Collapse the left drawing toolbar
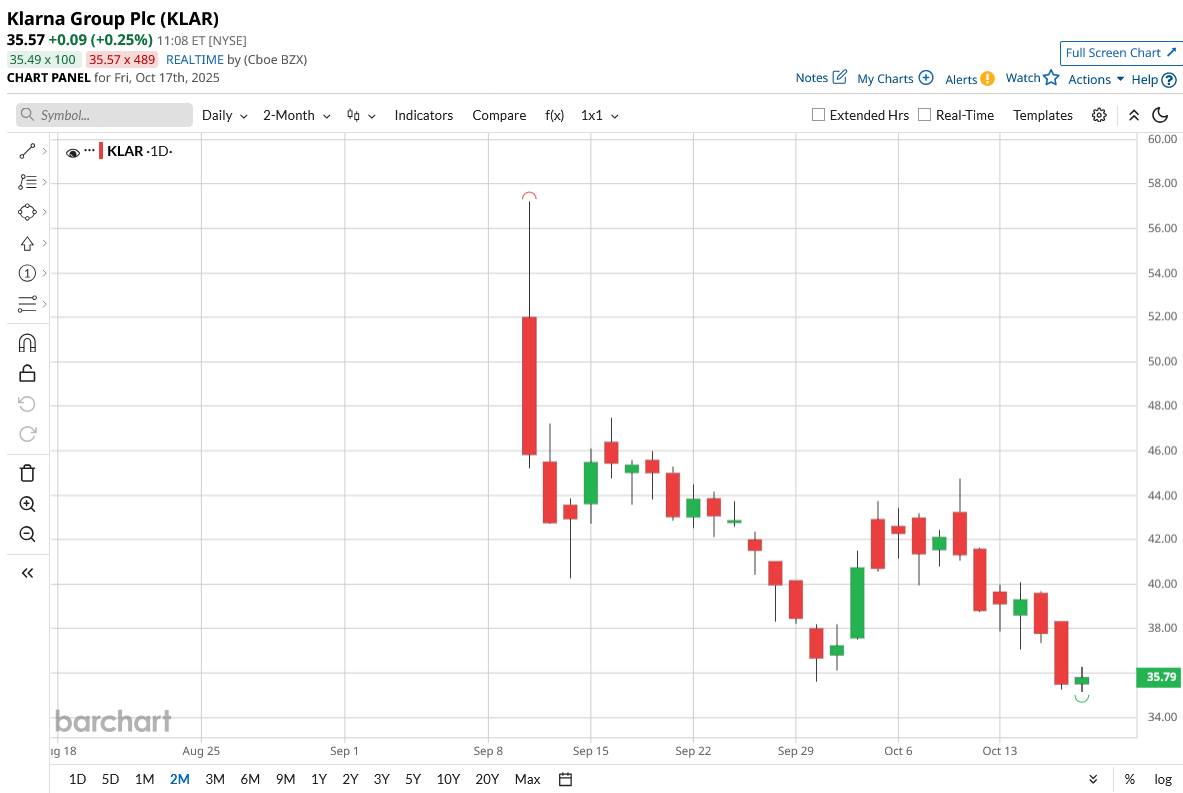This screenshot has width=1183, height=793. pyautogui.click(x=27, y=573)
